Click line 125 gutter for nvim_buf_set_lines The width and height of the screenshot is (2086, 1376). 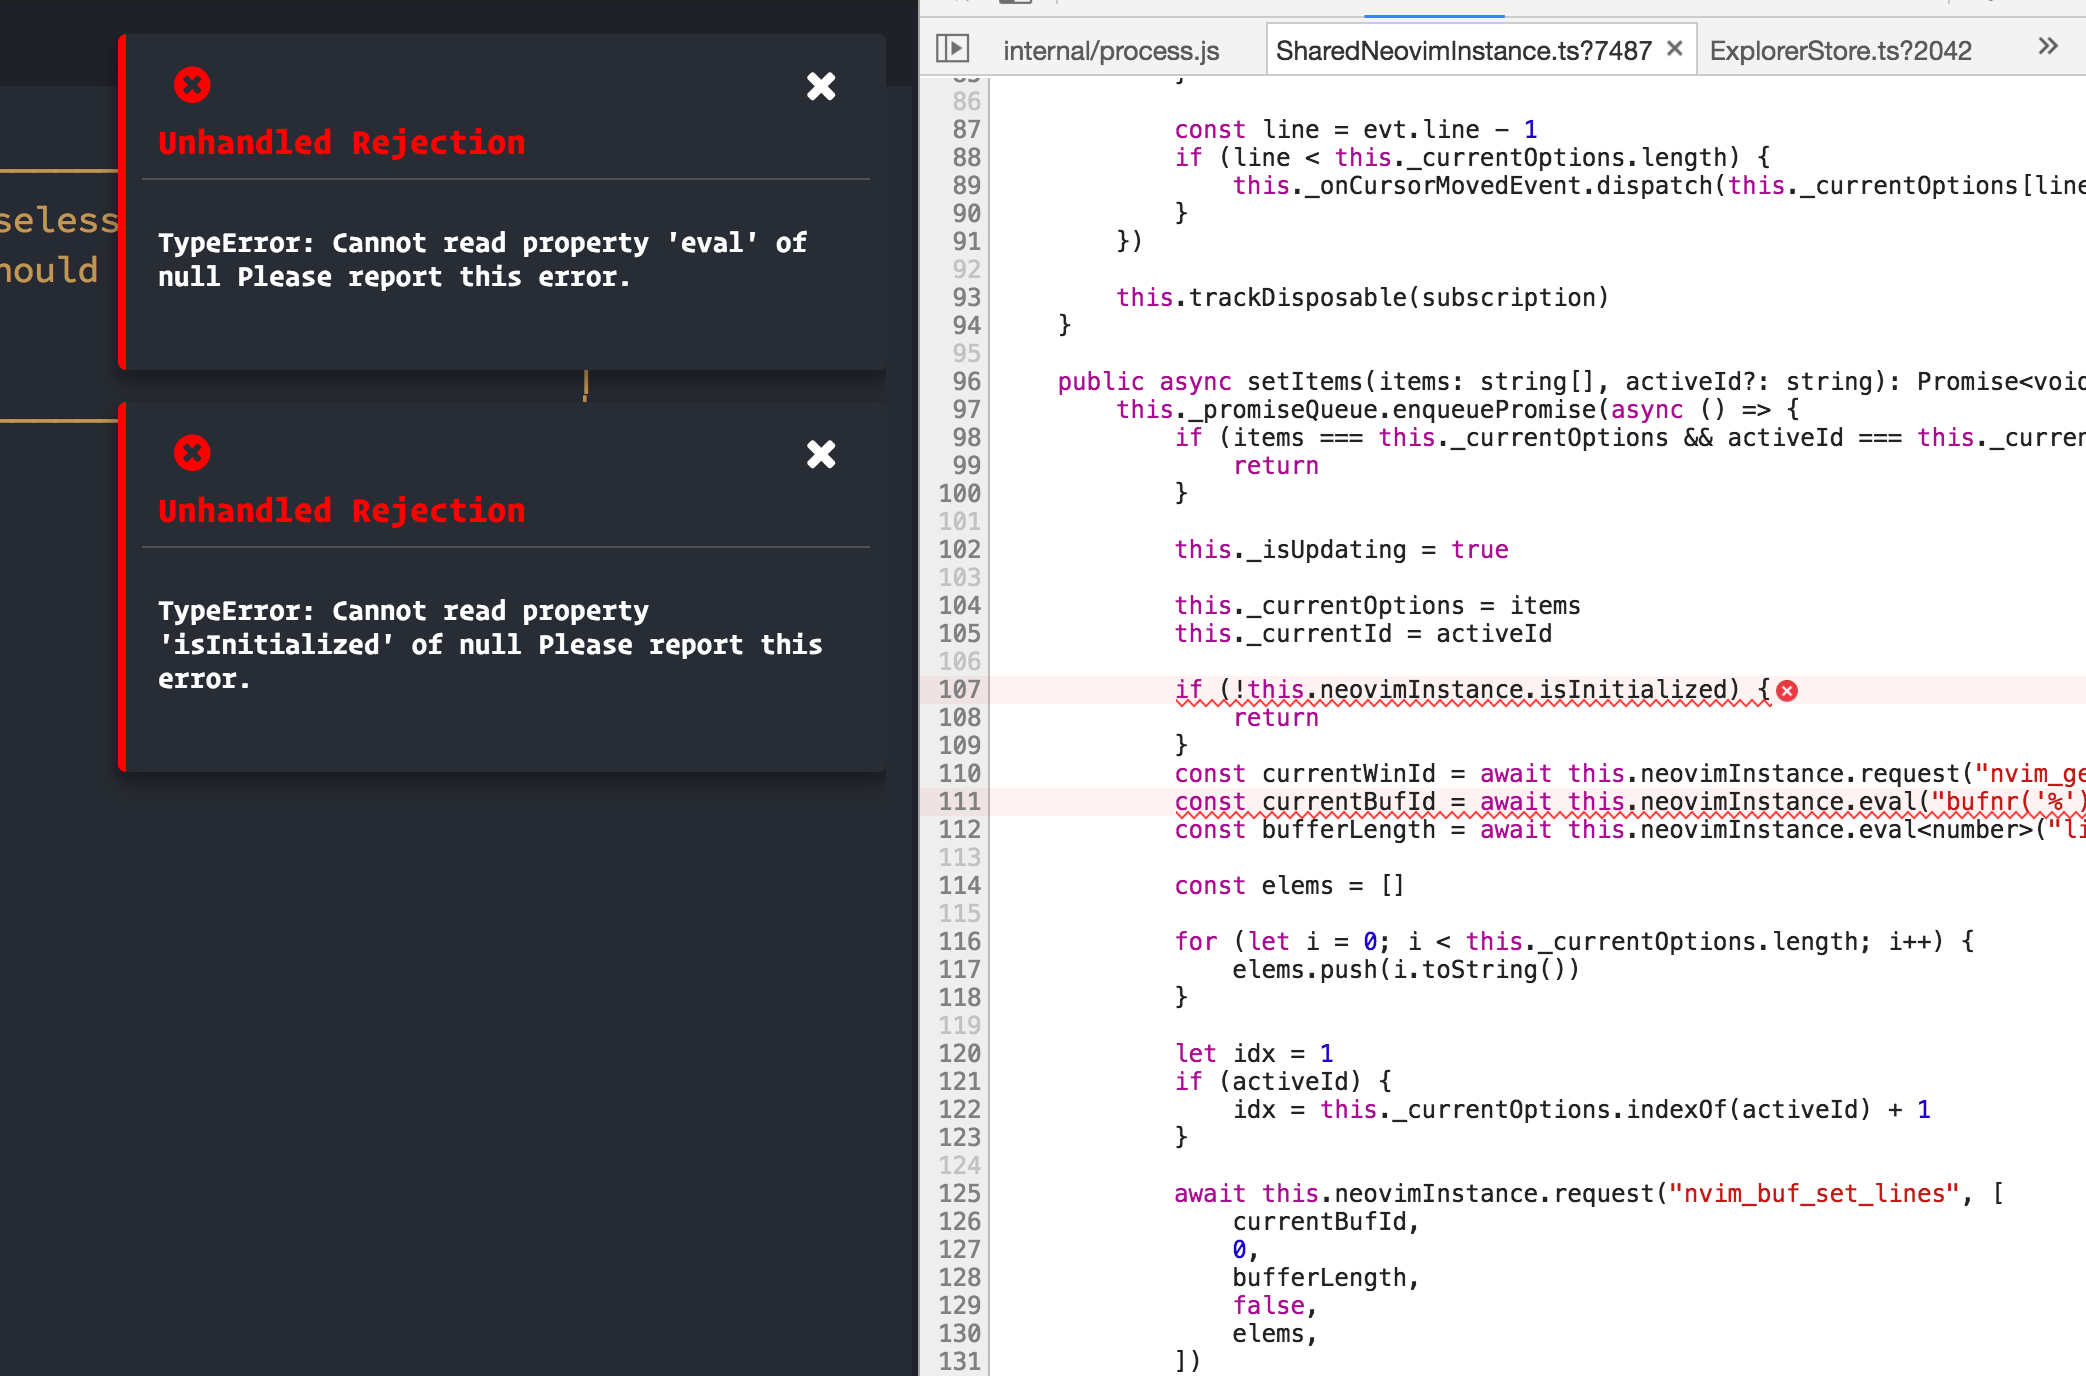pyautogui.click(x=959, y=1194)
